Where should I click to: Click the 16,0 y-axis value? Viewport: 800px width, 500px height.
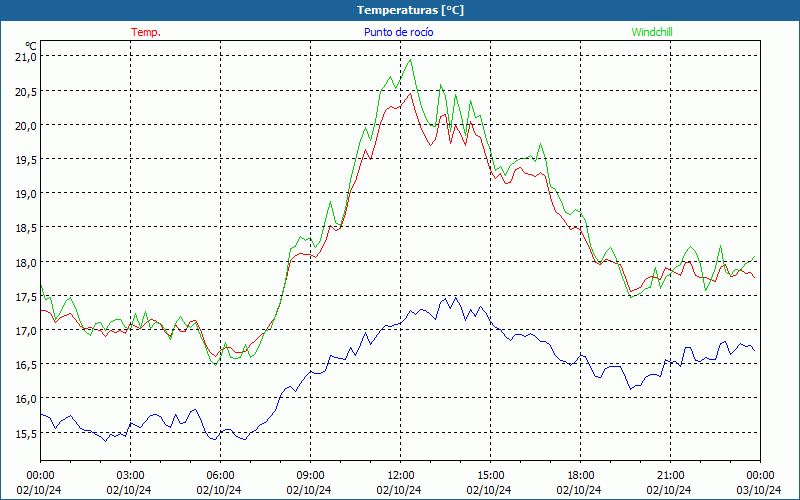pyautogui.click(x=25, y=399)
